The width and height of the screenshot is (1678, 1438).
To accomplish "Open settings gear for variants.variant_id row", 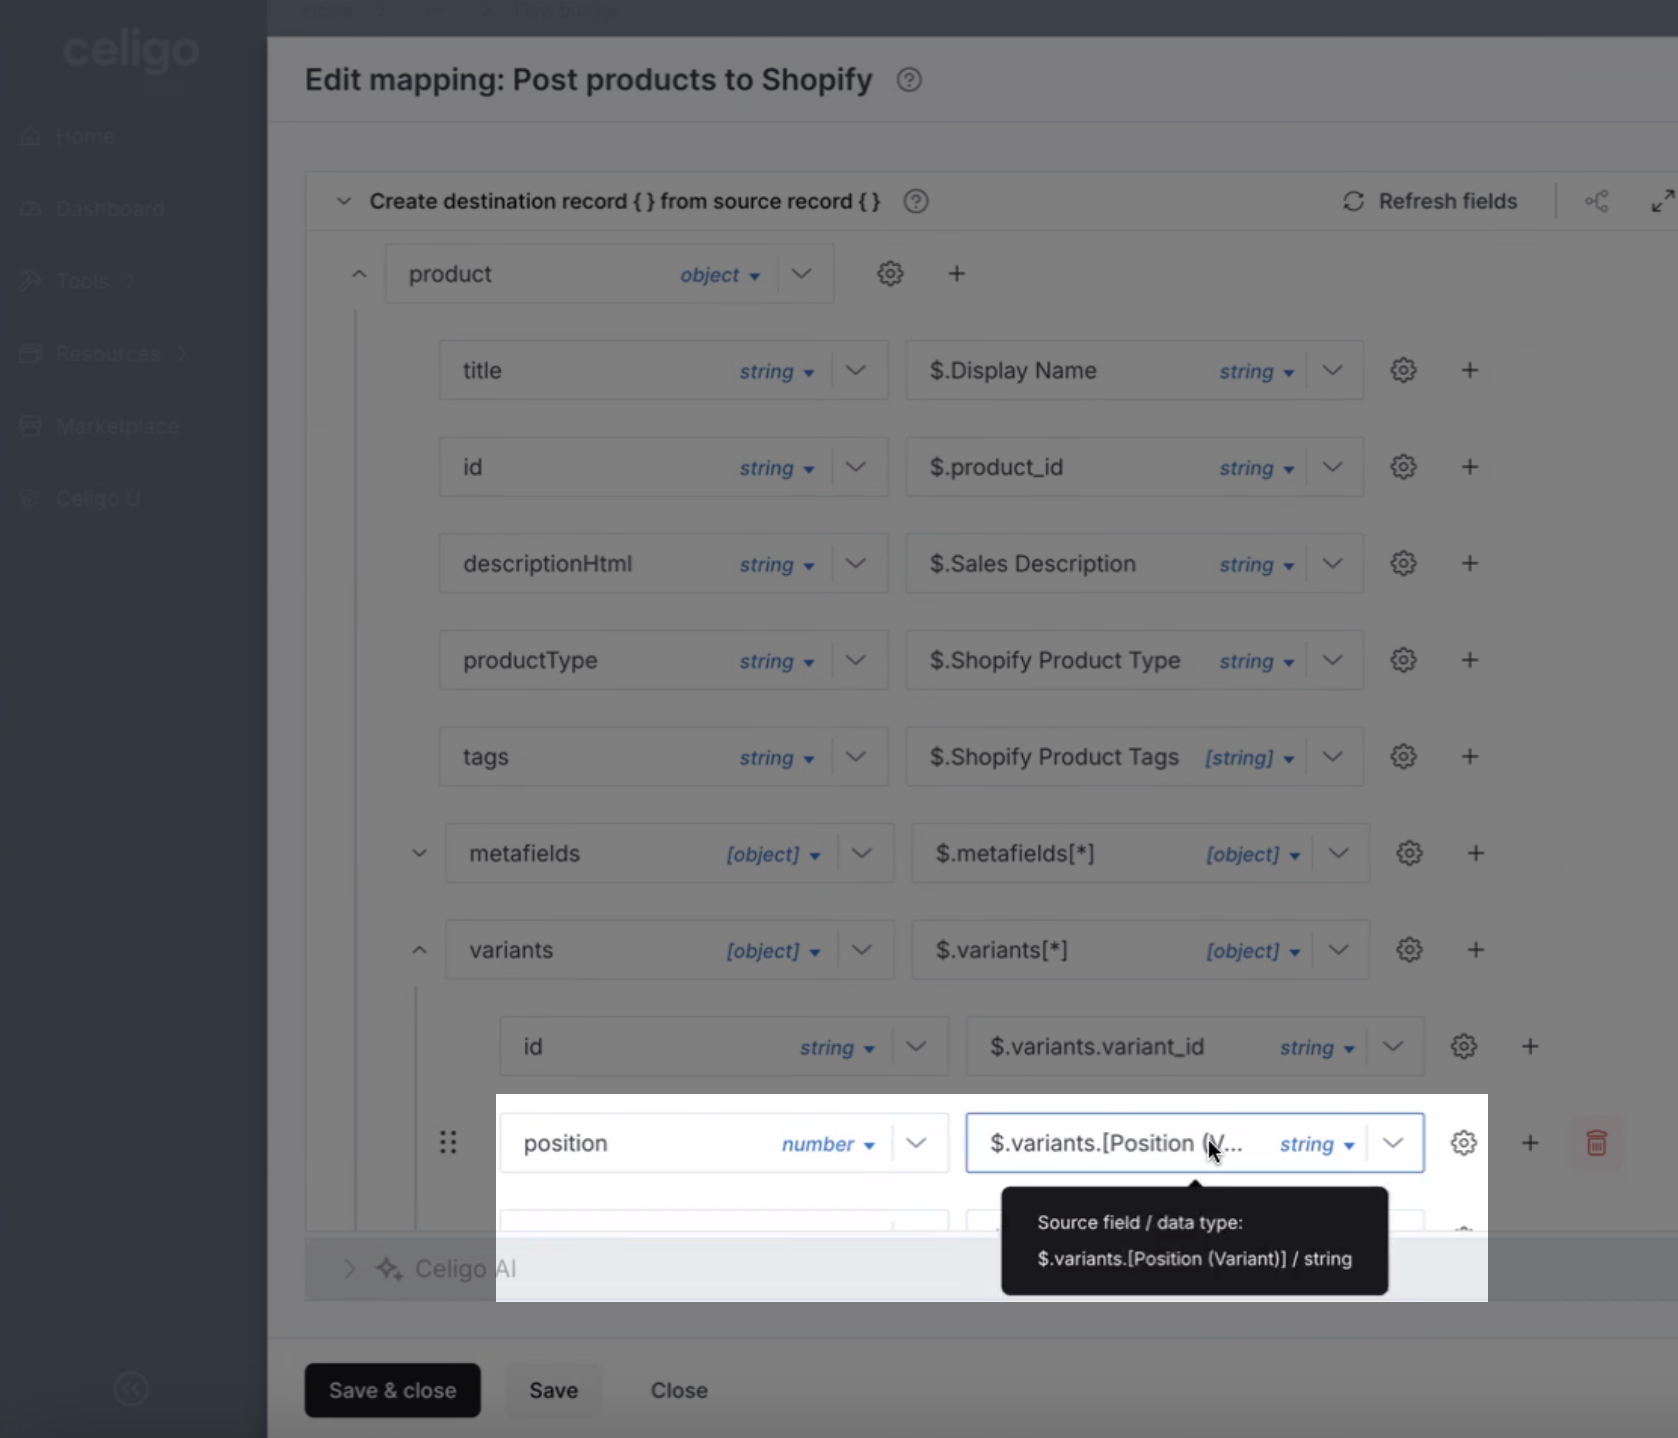I will coord(1464,1046).
